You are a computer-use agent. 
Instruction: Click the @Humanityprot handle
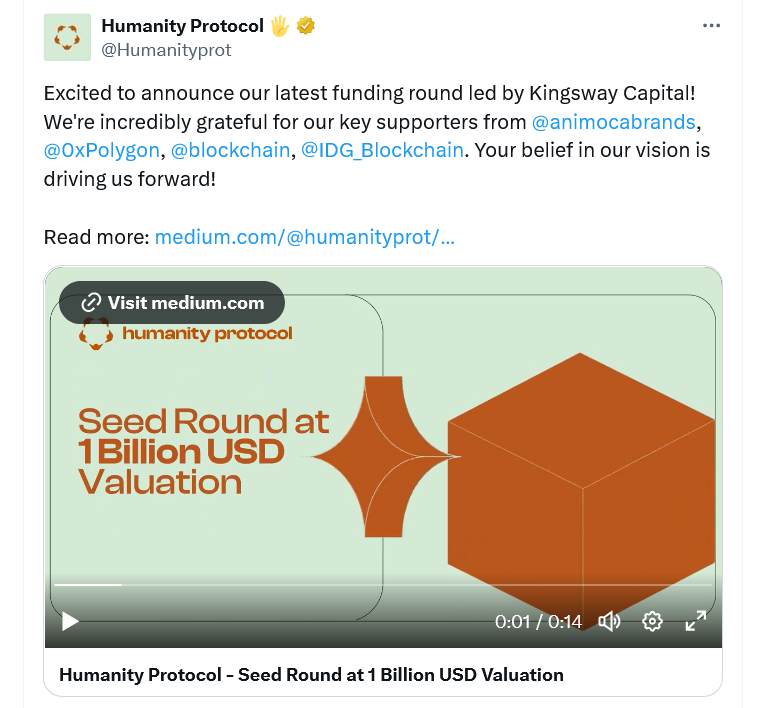(x=166, y=50)
